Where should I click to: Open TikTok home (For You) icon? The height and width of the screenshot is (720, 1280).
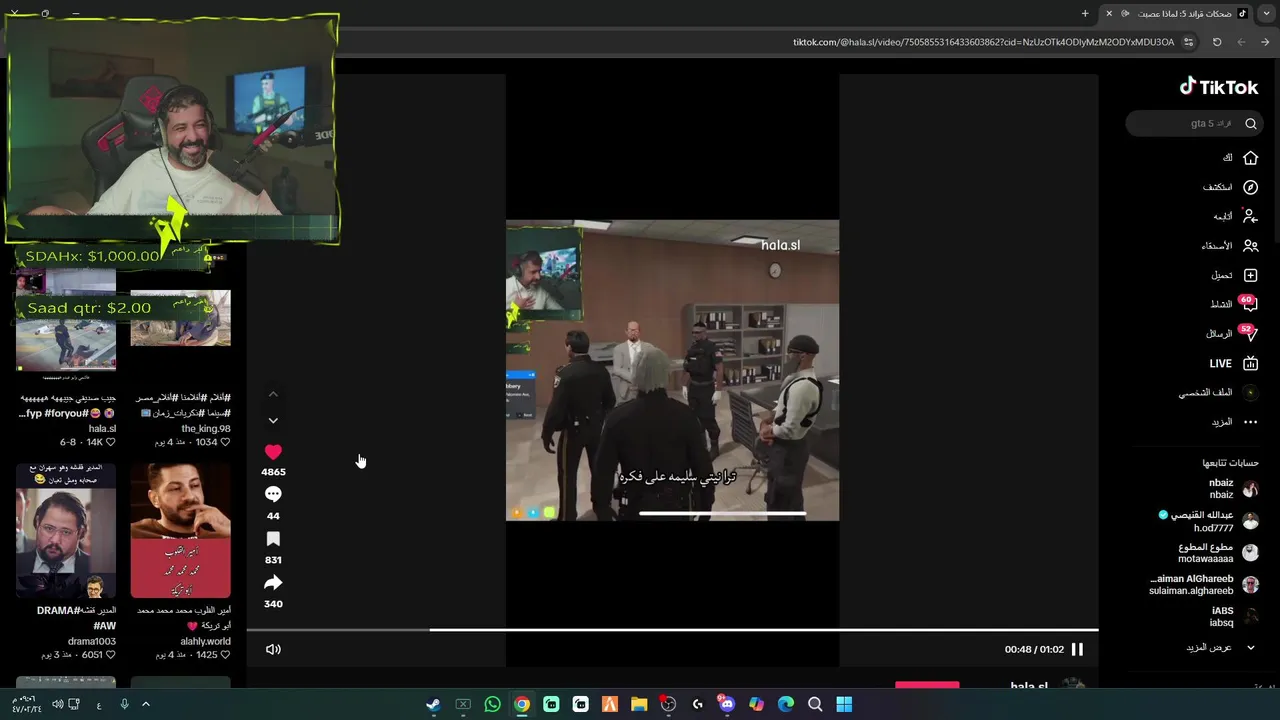pyautogui.click(x=1250, y=158)
